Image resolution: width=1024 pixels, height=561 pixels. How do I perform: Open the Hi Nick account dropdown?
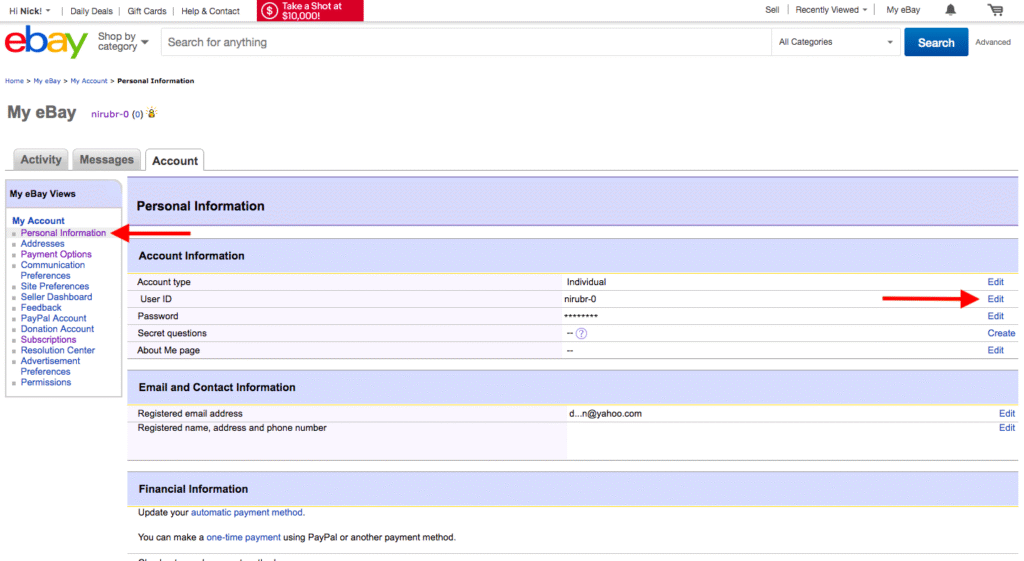coord(29,11)
